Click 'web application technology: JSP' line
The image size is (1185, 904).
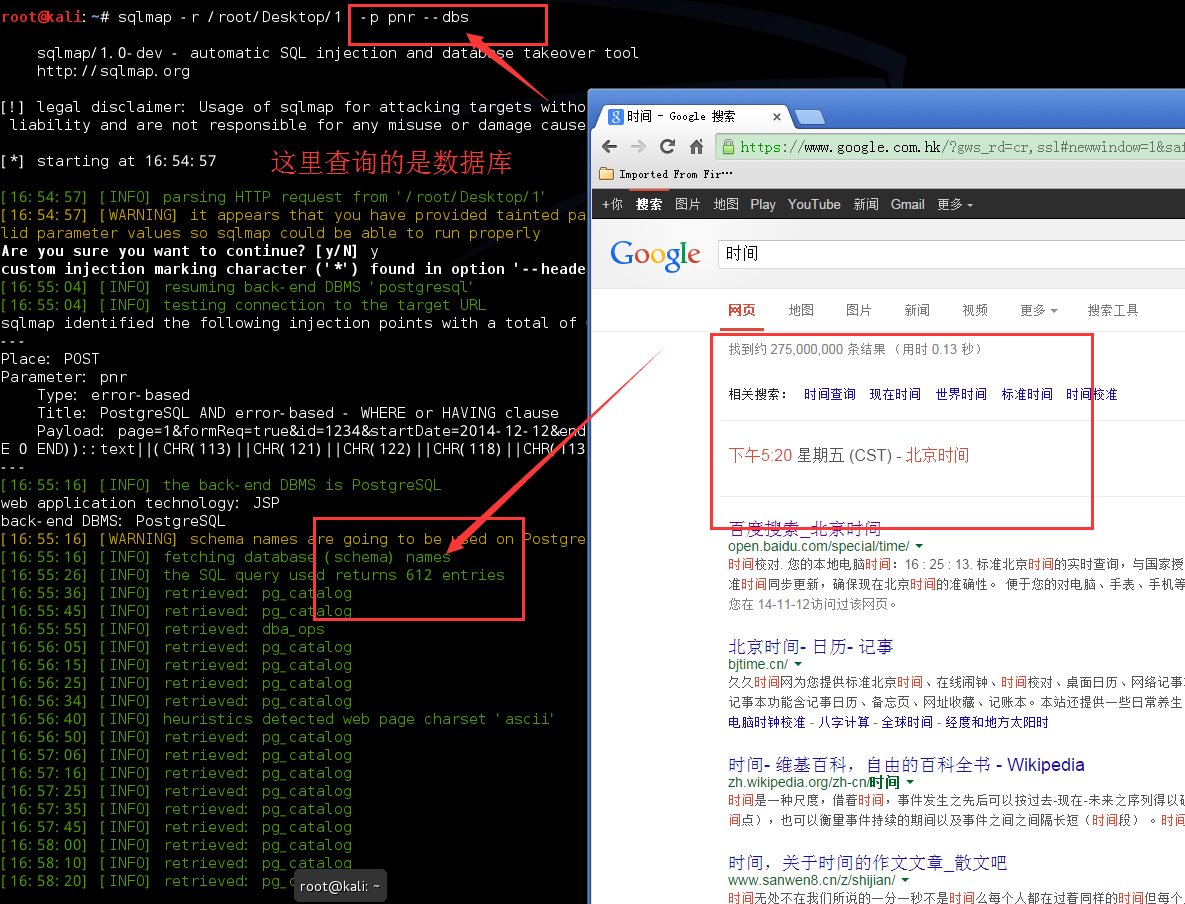(x=140, y=503)
